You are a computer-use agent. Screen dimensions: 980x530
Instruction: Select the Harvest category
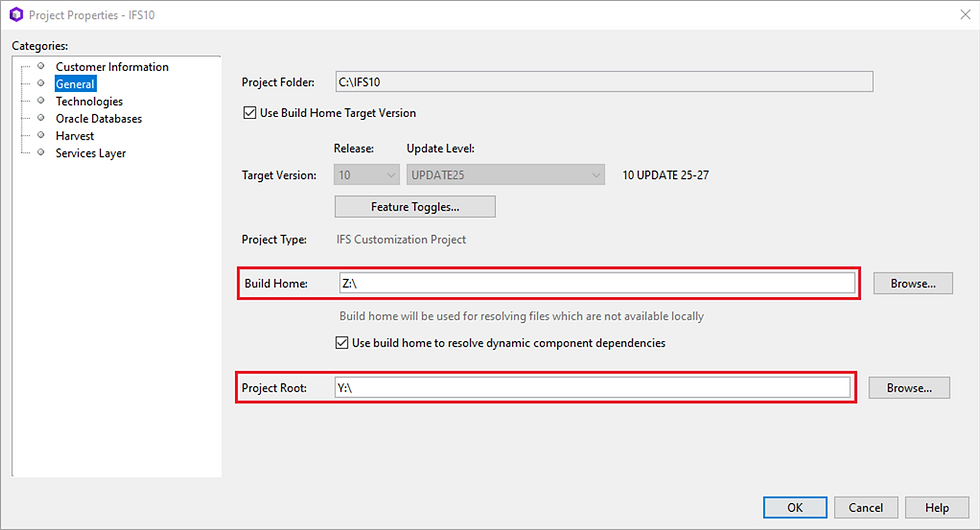pos(74,136)
